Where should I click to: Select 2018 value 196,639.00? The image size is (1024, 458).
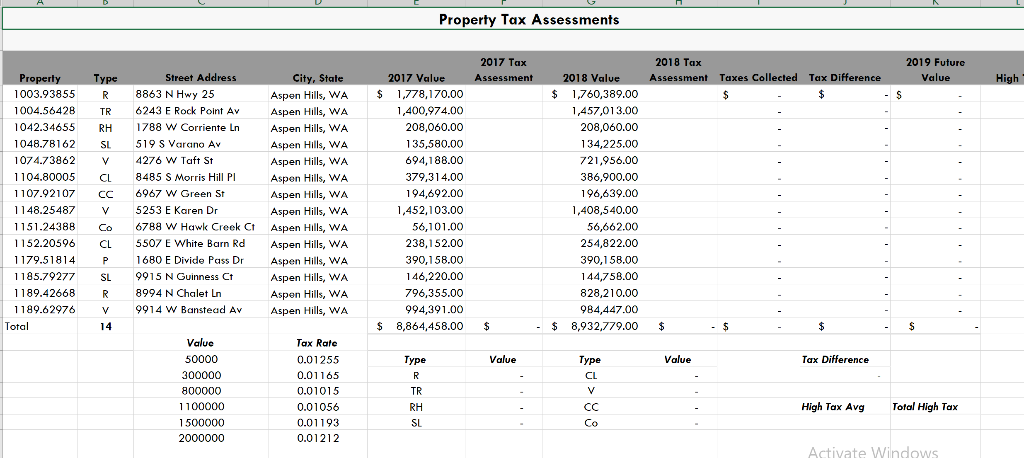click(609, 193)
